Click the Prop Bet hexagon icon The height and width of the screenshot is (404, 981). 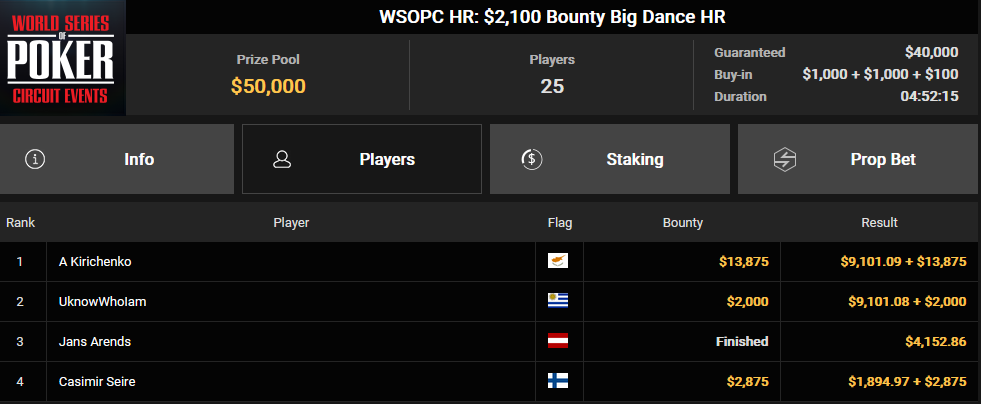pyautogui.click(x=784, y=159)
